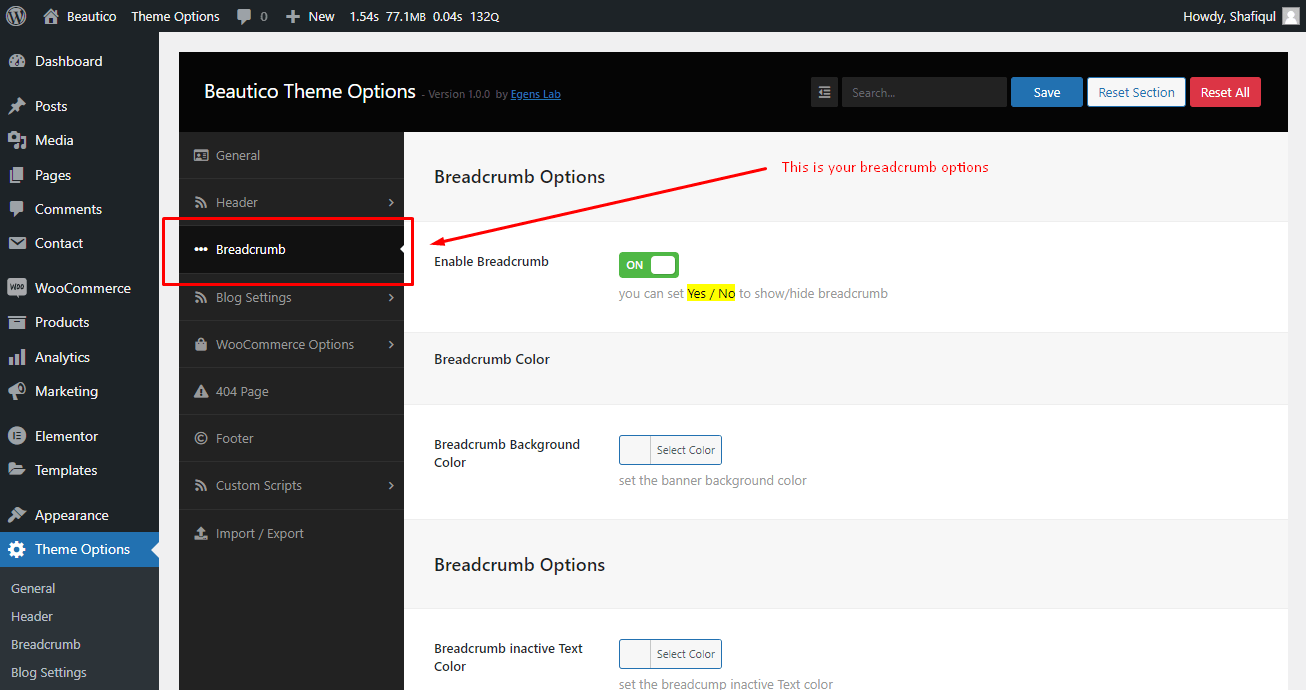Viewport: 1306px width, 690px height.
Task: Open the Egens Lab author link
Action: coord(536,94)
